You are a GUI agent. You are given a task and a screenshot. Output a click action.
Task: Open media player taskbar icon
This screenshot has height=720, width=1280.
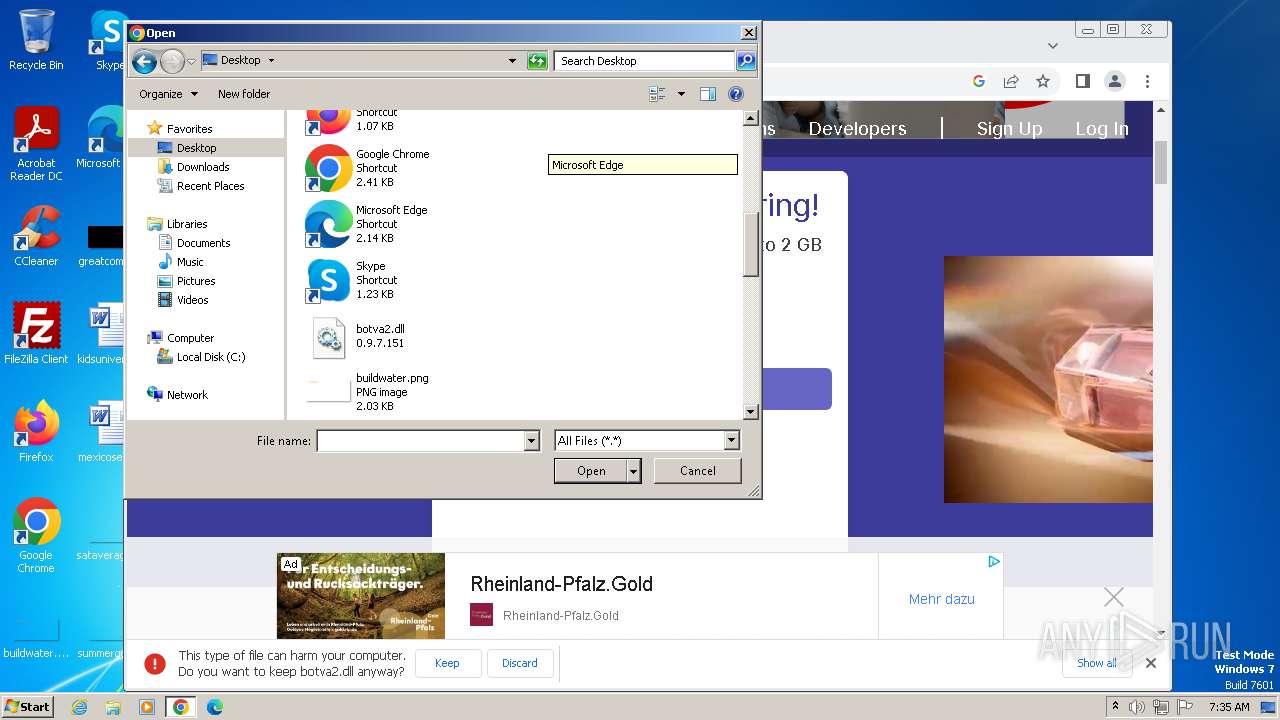click(x=147, y=707)
